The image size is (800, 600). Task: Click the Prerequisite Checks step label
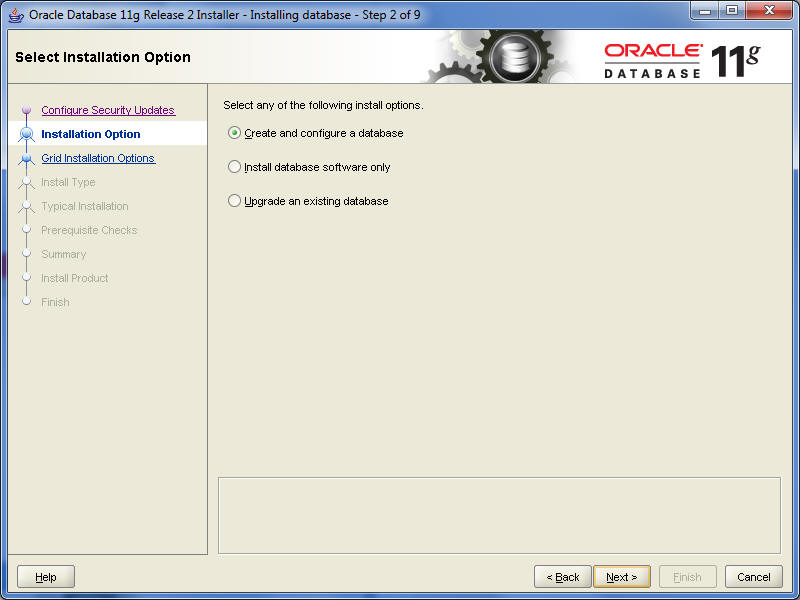[89, 230]
